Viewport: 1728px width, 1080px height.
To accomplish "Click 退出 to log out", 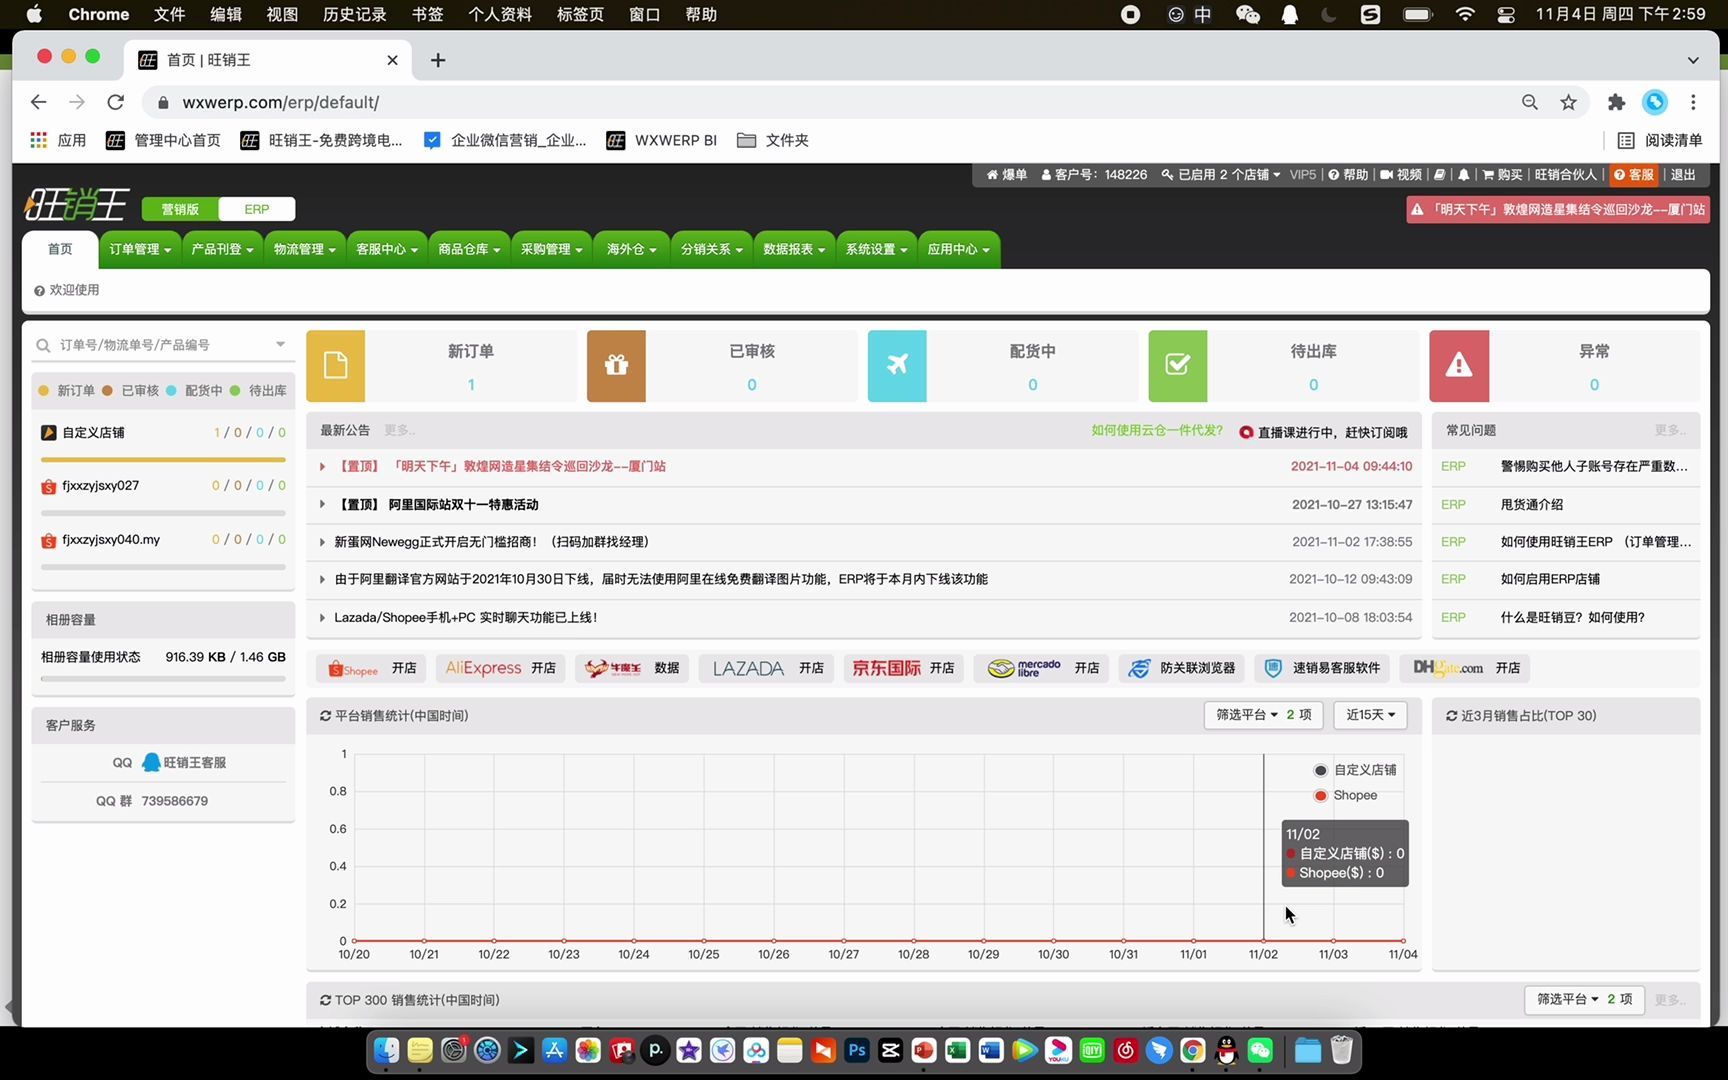I will point(1683,174).
